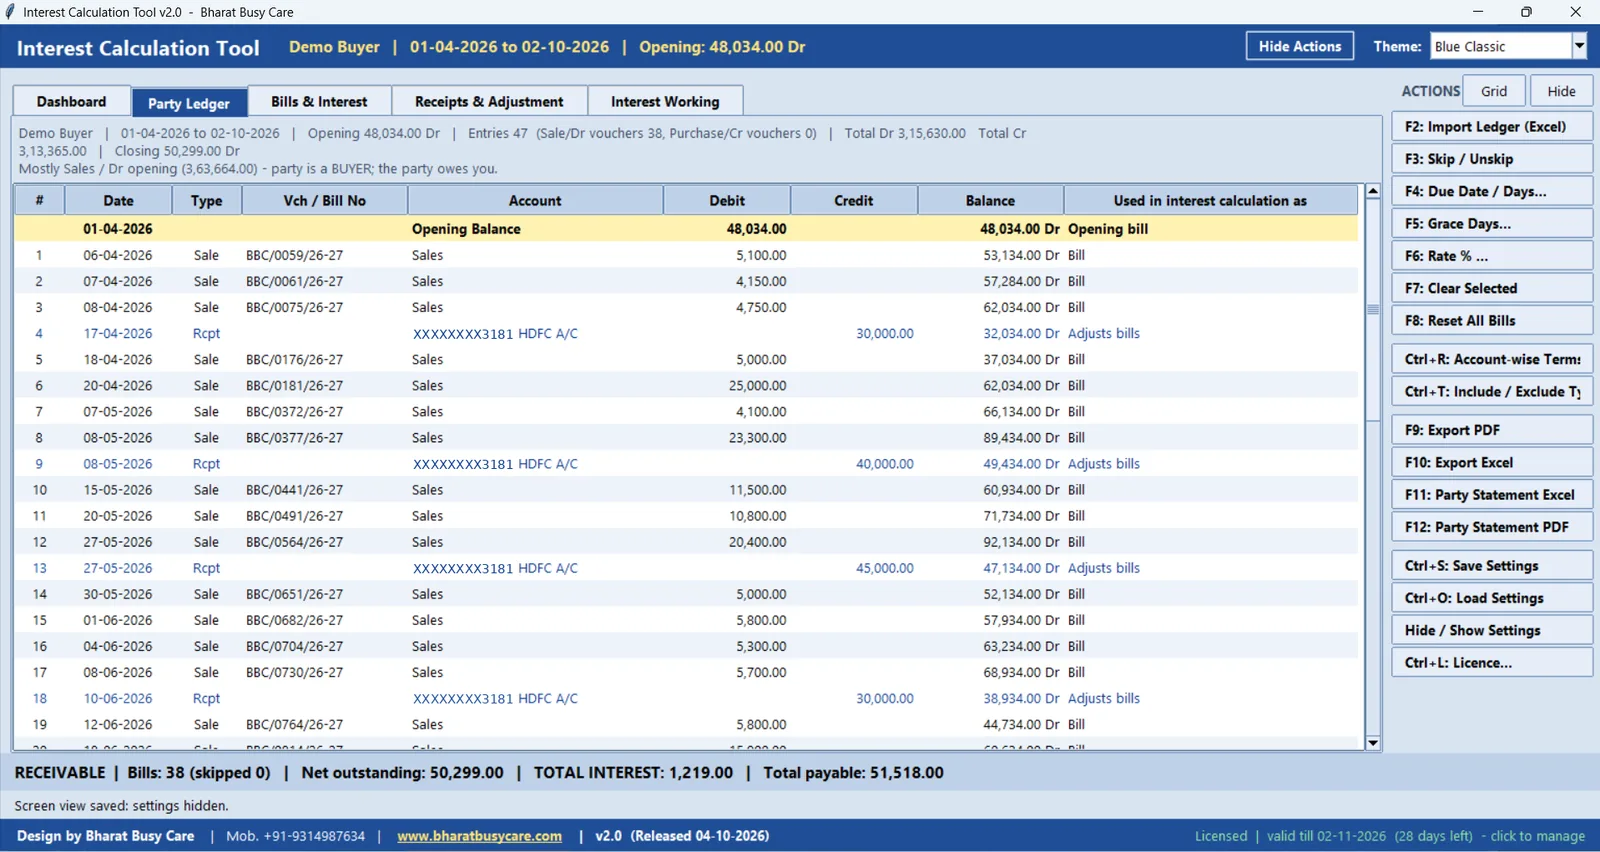The image size is (1600, 852).
Task: Select bill BBC/0176/26-27
Action: [687, 359]
